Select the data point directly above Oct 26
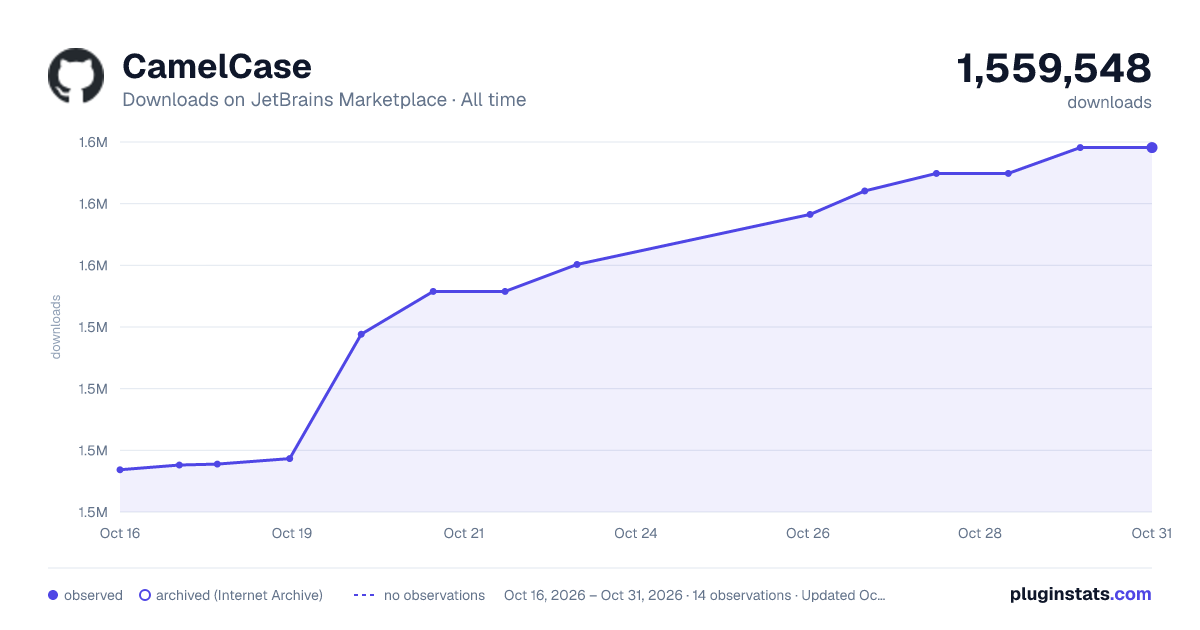This screenshot has height=630, width=1200. click(810, 214)
